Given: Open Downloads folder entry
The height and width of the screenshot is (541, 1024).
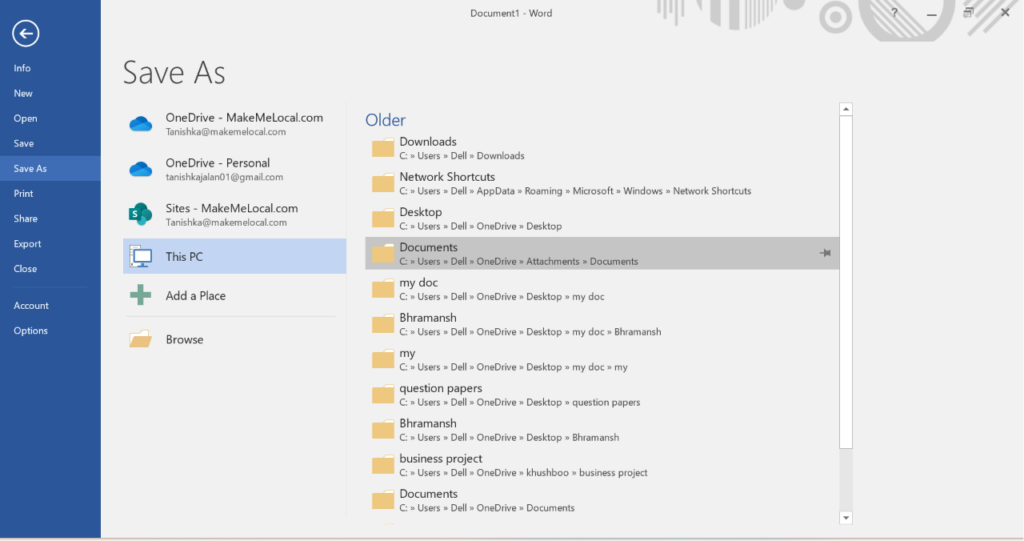Looking at the screenshot, I should 602,148.
